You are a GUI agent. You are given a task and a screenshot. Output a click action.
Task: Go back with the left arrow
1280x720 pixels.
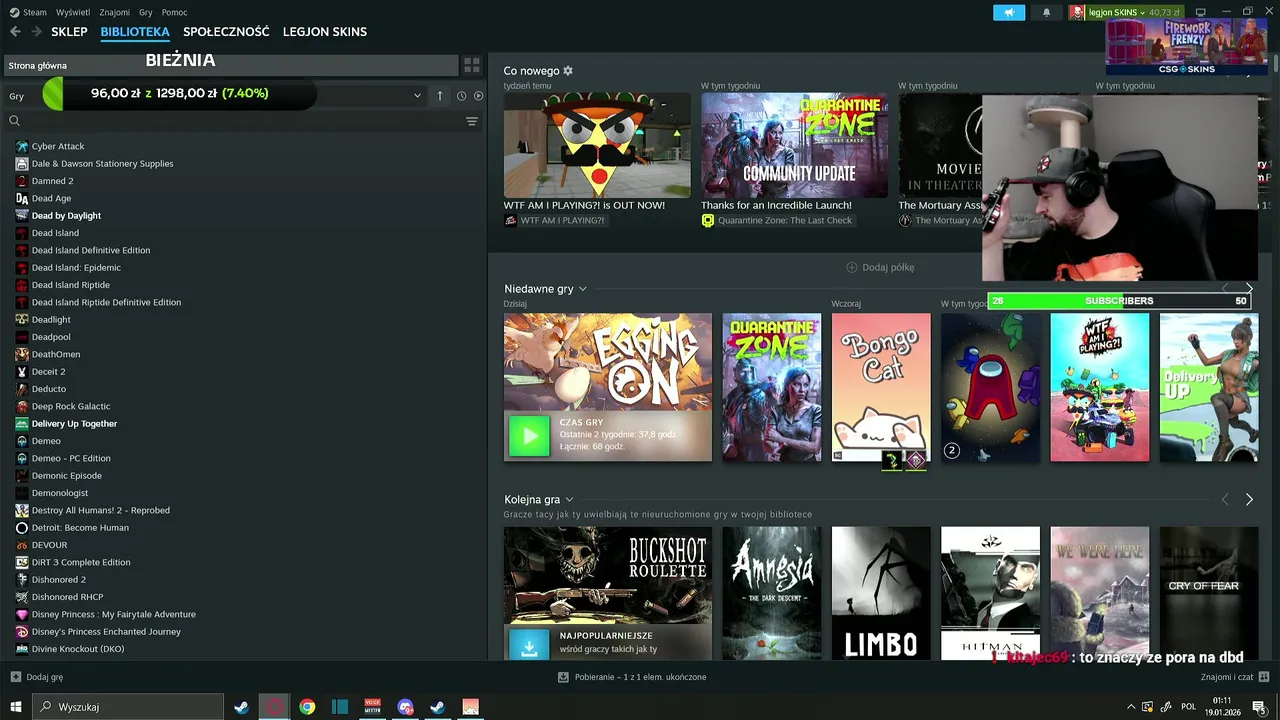pyautogui.click(x=15, y=32)
